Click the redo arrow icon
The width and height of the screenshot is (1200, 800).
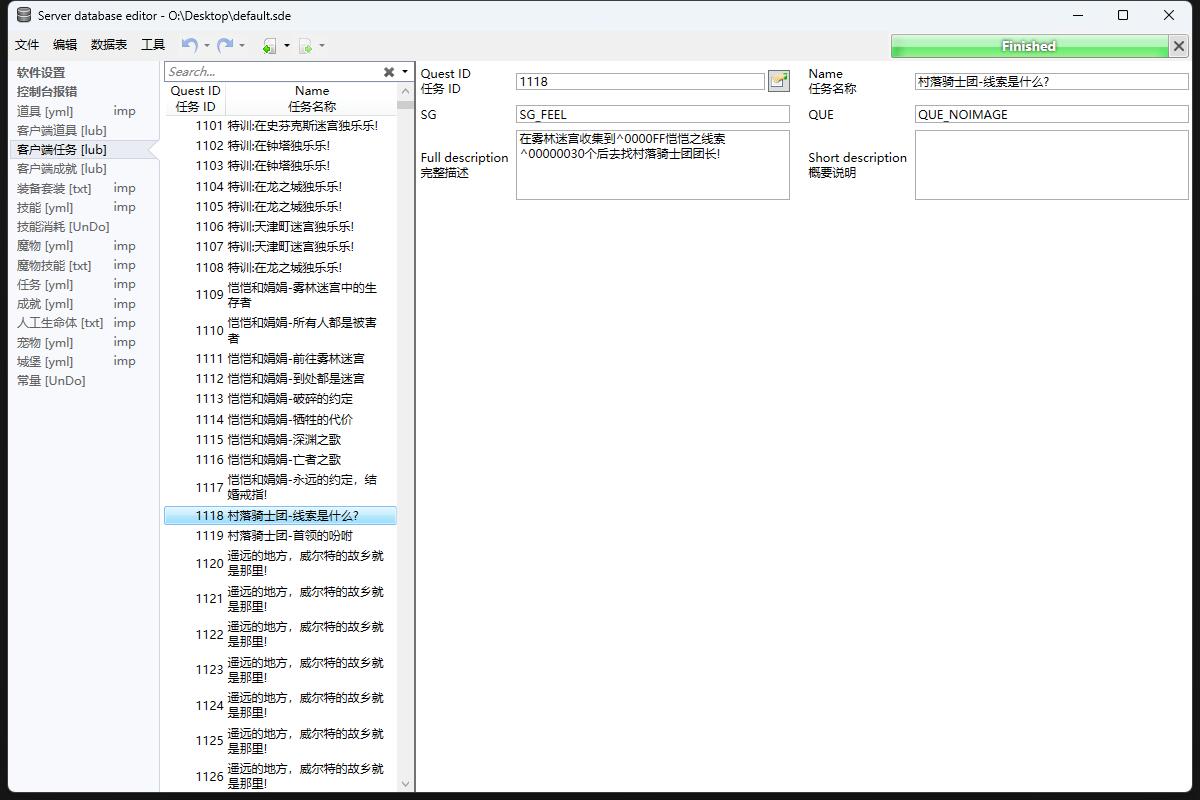[x=225, y=45]
